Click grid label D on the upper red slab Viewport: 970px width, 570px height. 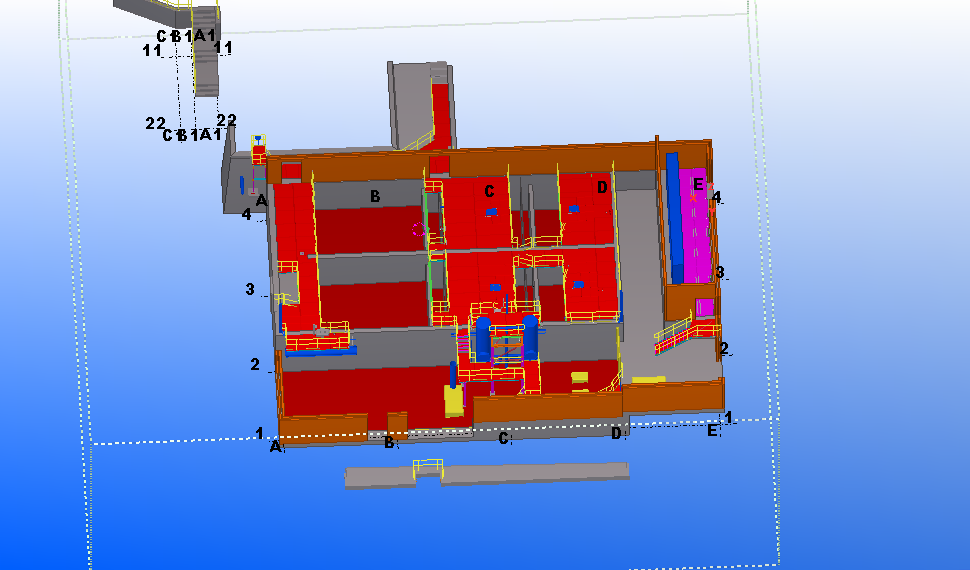[x=602, y=187]
